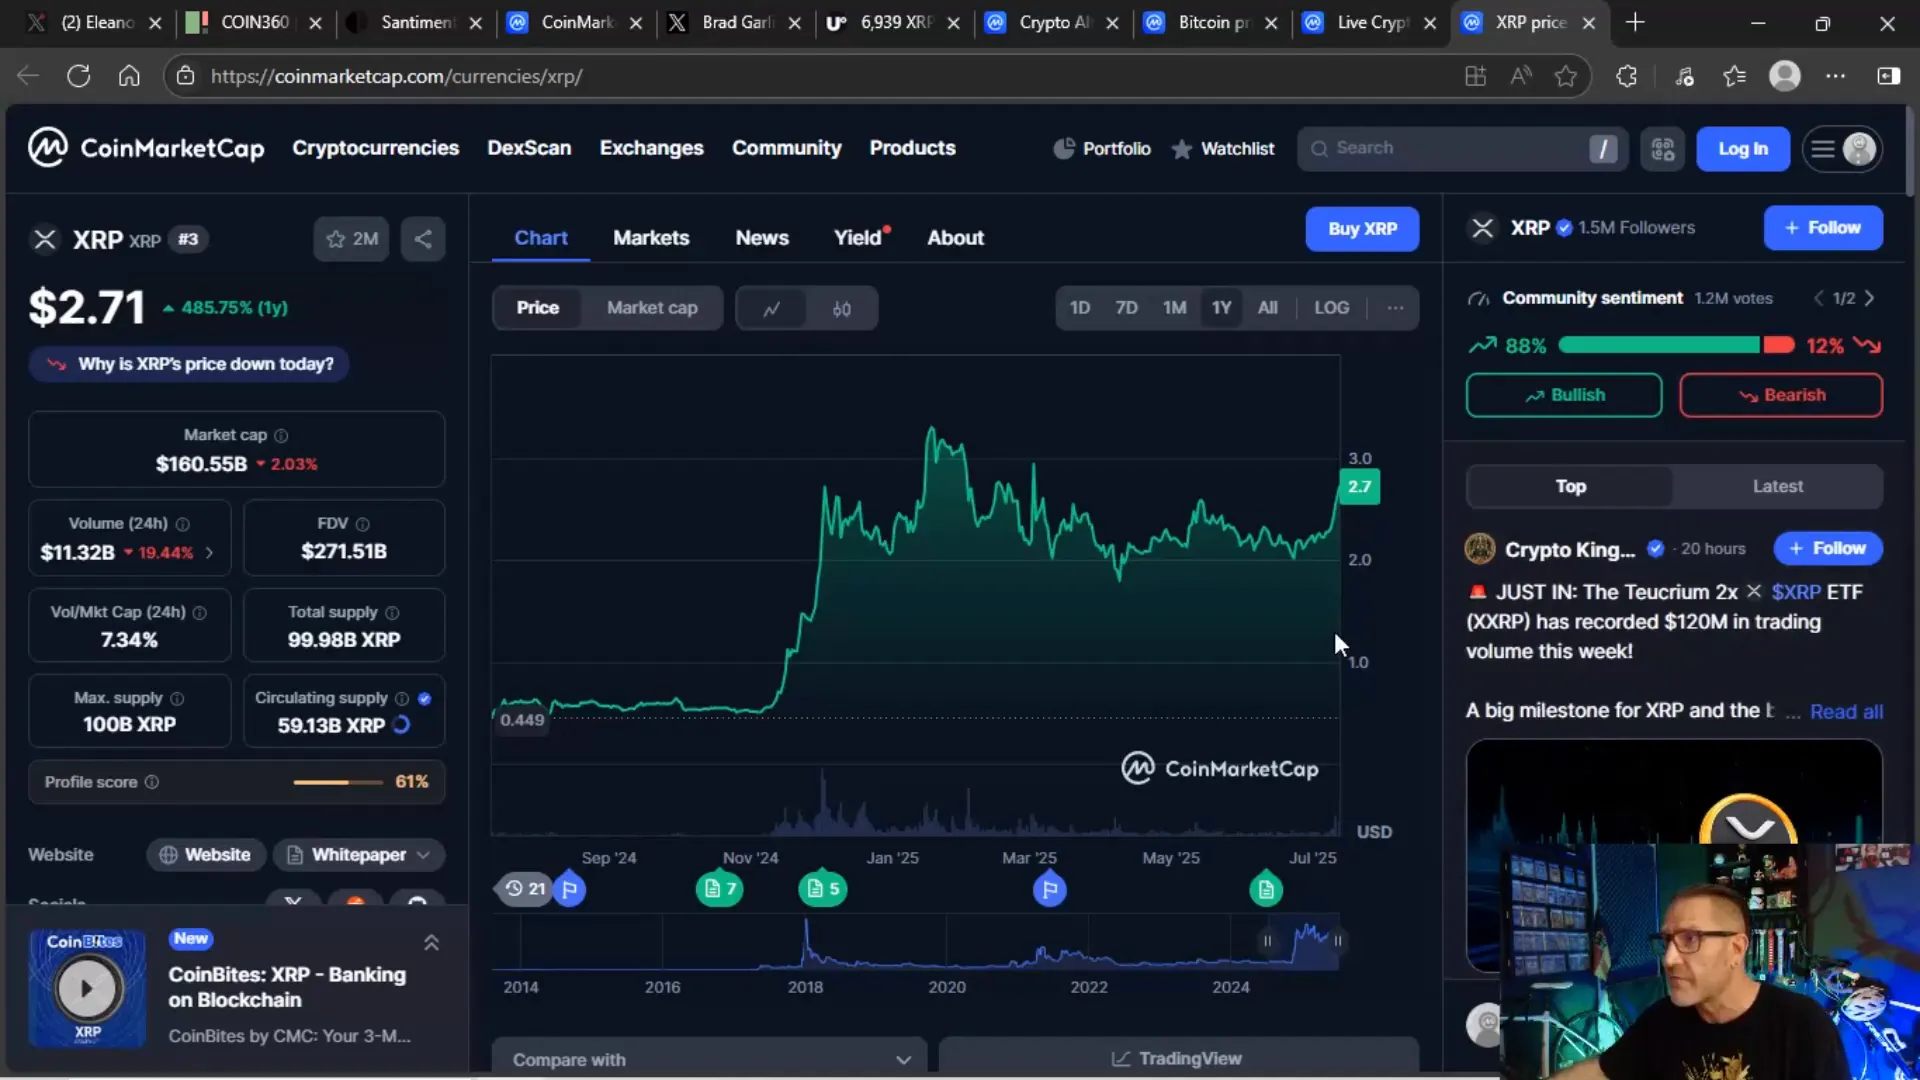Refresh the page in the browser

78,76
